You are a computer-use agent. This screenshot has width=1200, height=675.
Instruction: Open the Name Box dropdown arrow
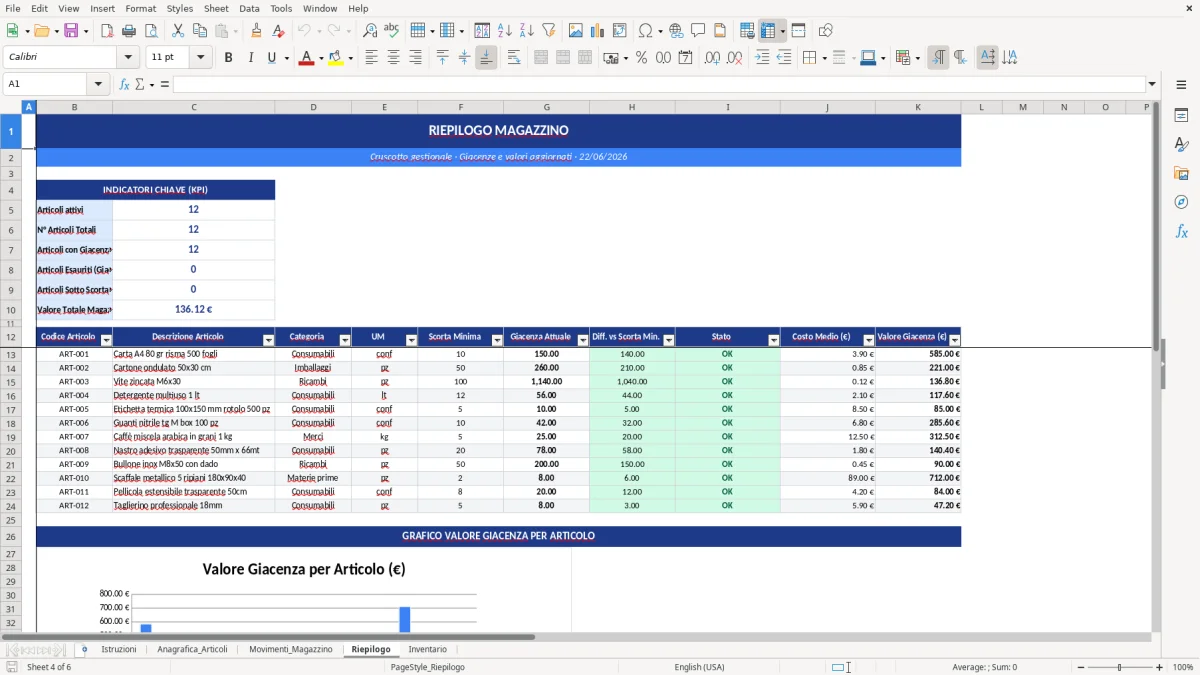[98, 84]
